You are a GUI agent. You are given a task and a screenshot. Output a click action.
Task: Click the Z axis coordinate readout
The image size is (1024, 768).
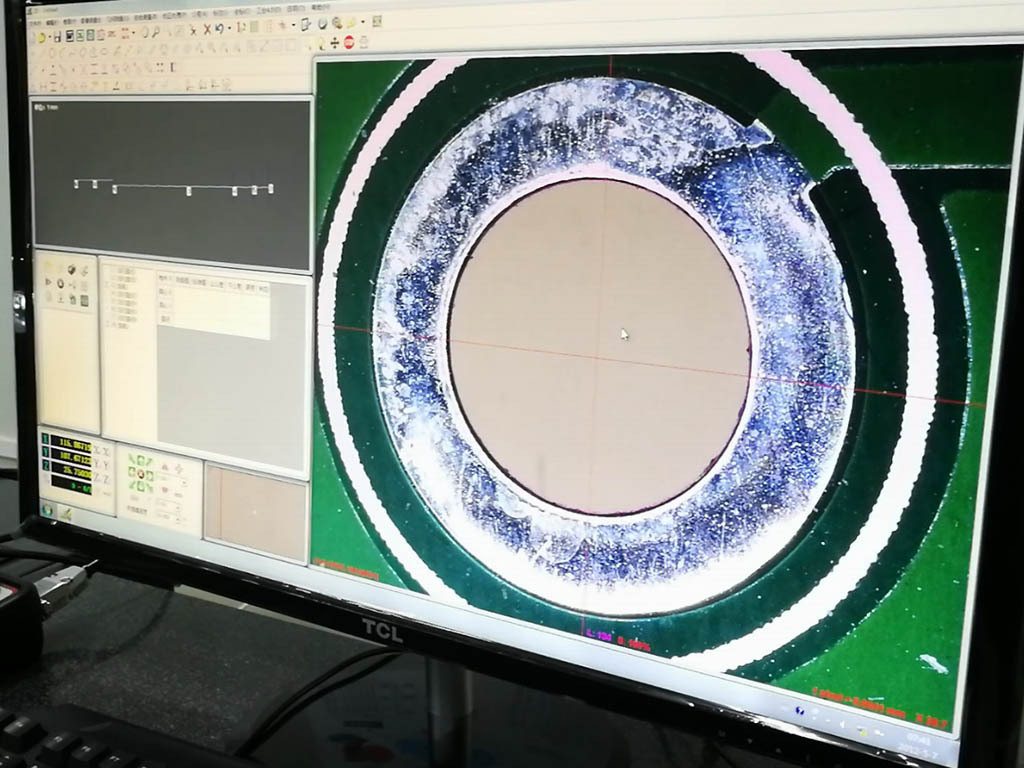click(72, 471)
